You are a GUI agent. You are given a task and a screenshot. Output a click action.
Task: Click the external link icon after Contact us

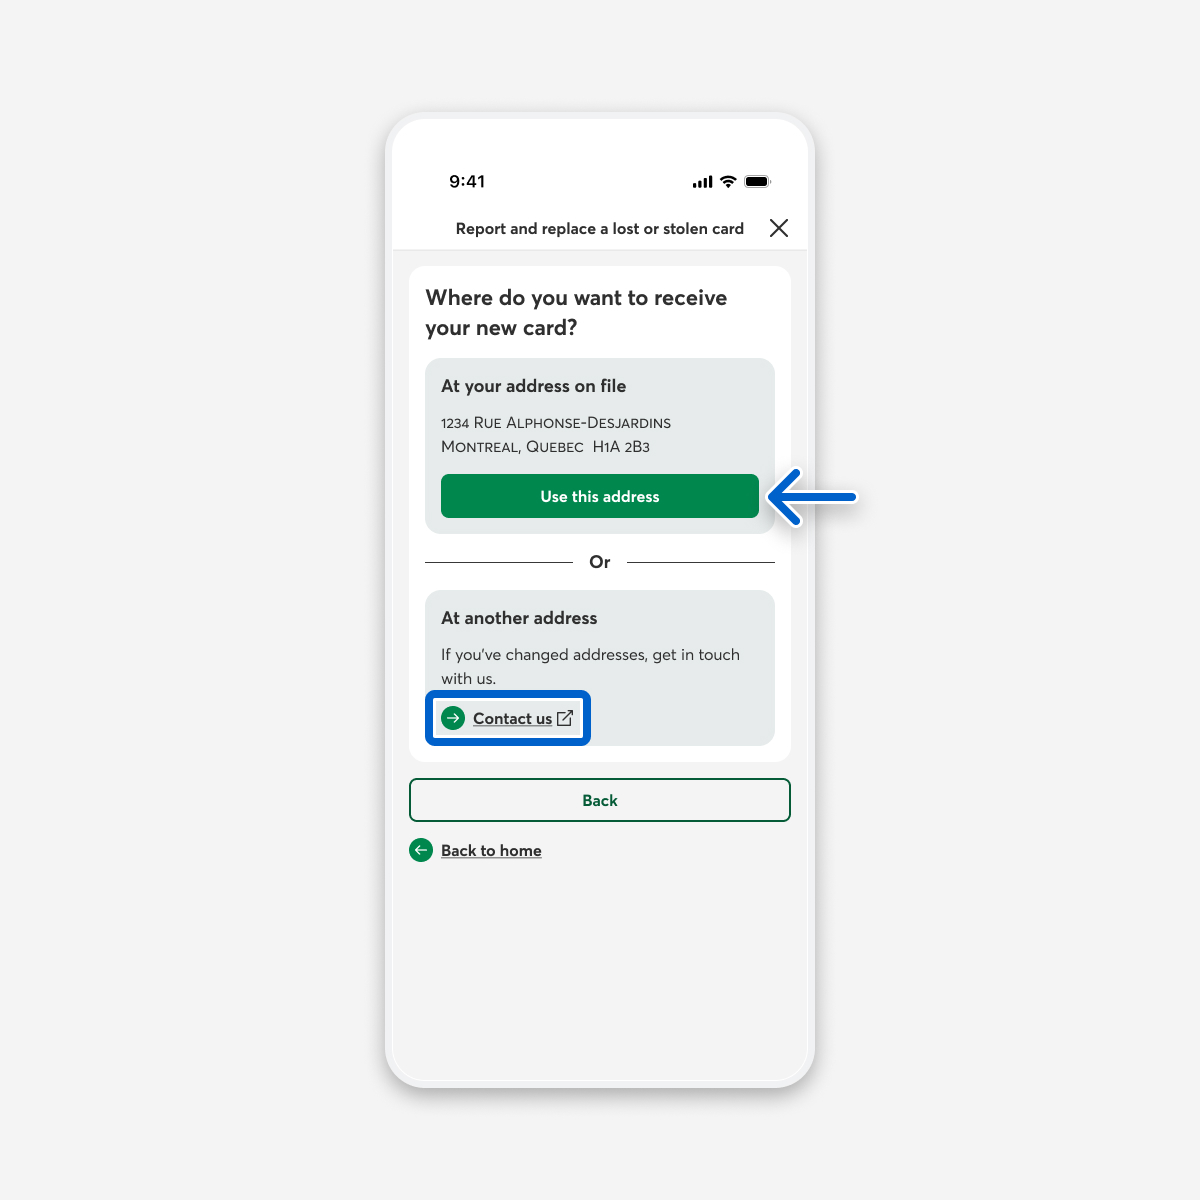pos(565,718)
